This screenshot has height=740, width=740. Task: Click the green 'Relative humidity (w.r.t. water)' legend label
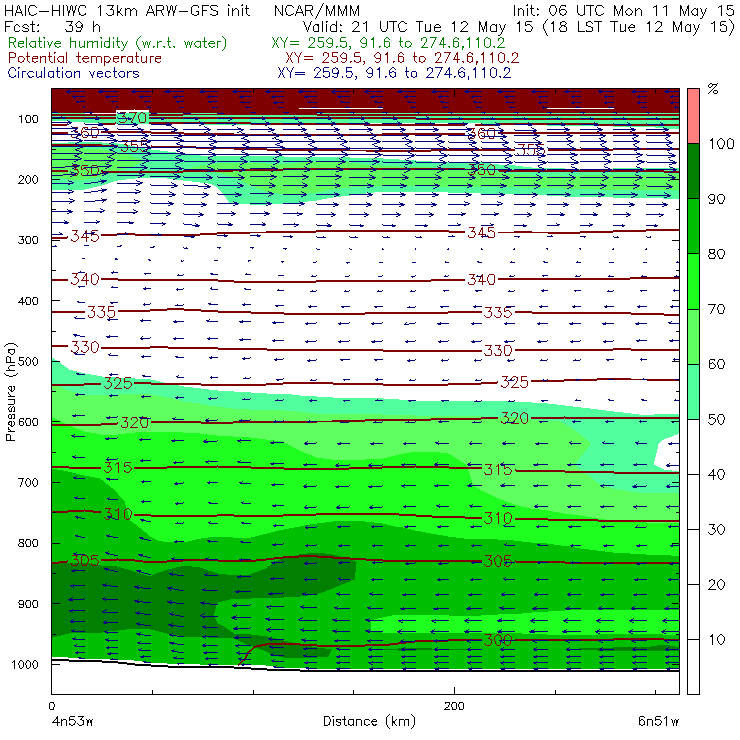pyautogui.click(x=118, y=43)
